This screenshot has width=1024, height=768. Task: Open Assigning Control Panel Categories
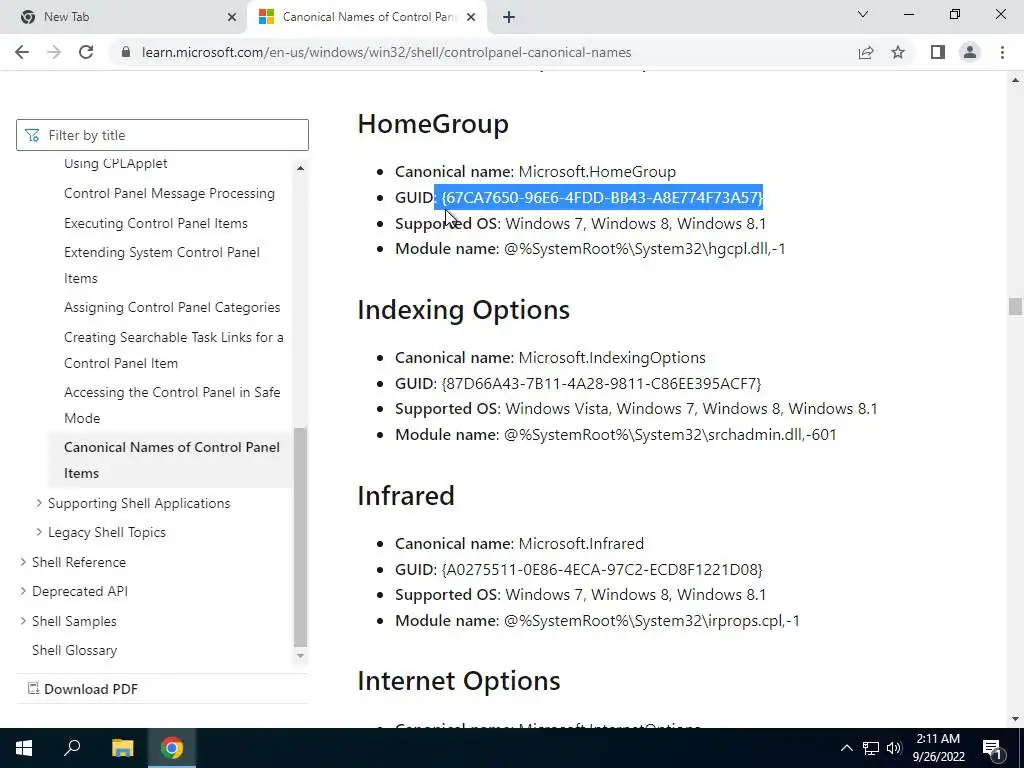pyautogui.click(x=172, y=308)
